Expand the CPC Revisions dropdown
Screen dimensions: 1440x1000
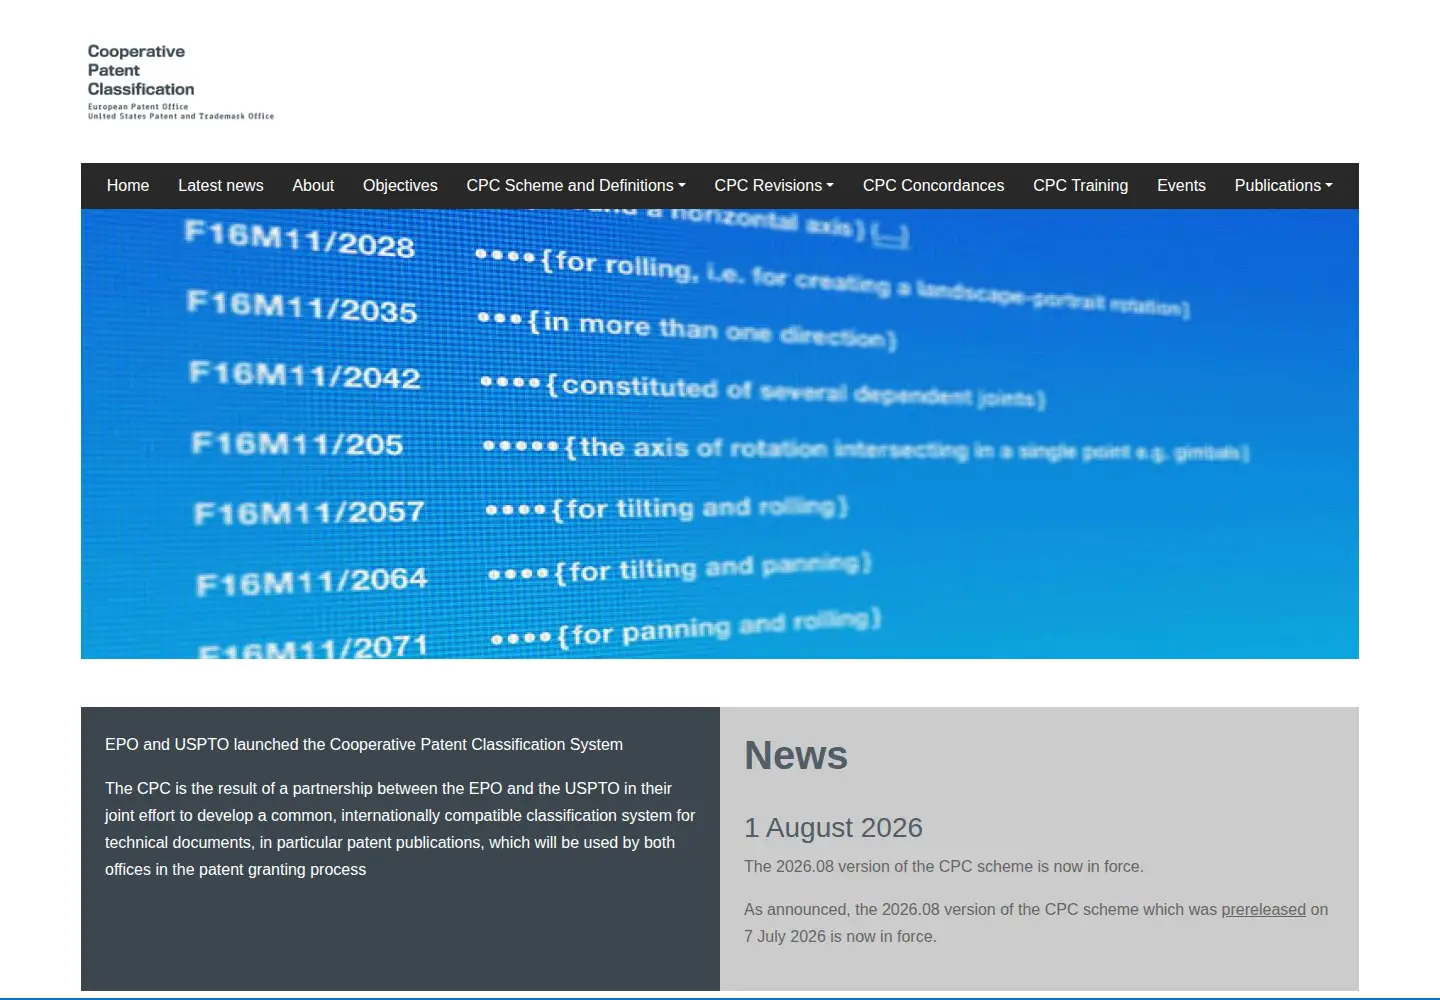[774, 186]
